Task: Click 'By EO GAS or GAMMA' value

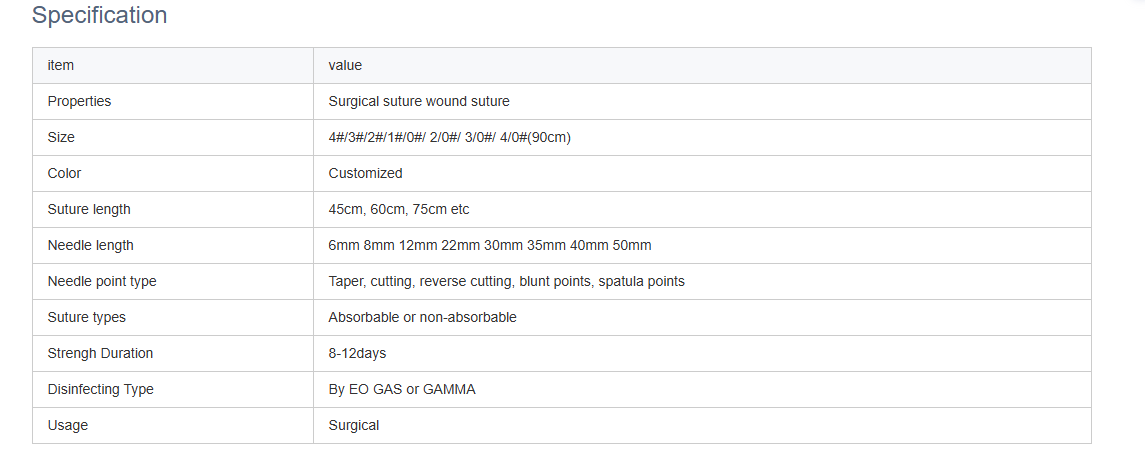Action: (402, 389)
